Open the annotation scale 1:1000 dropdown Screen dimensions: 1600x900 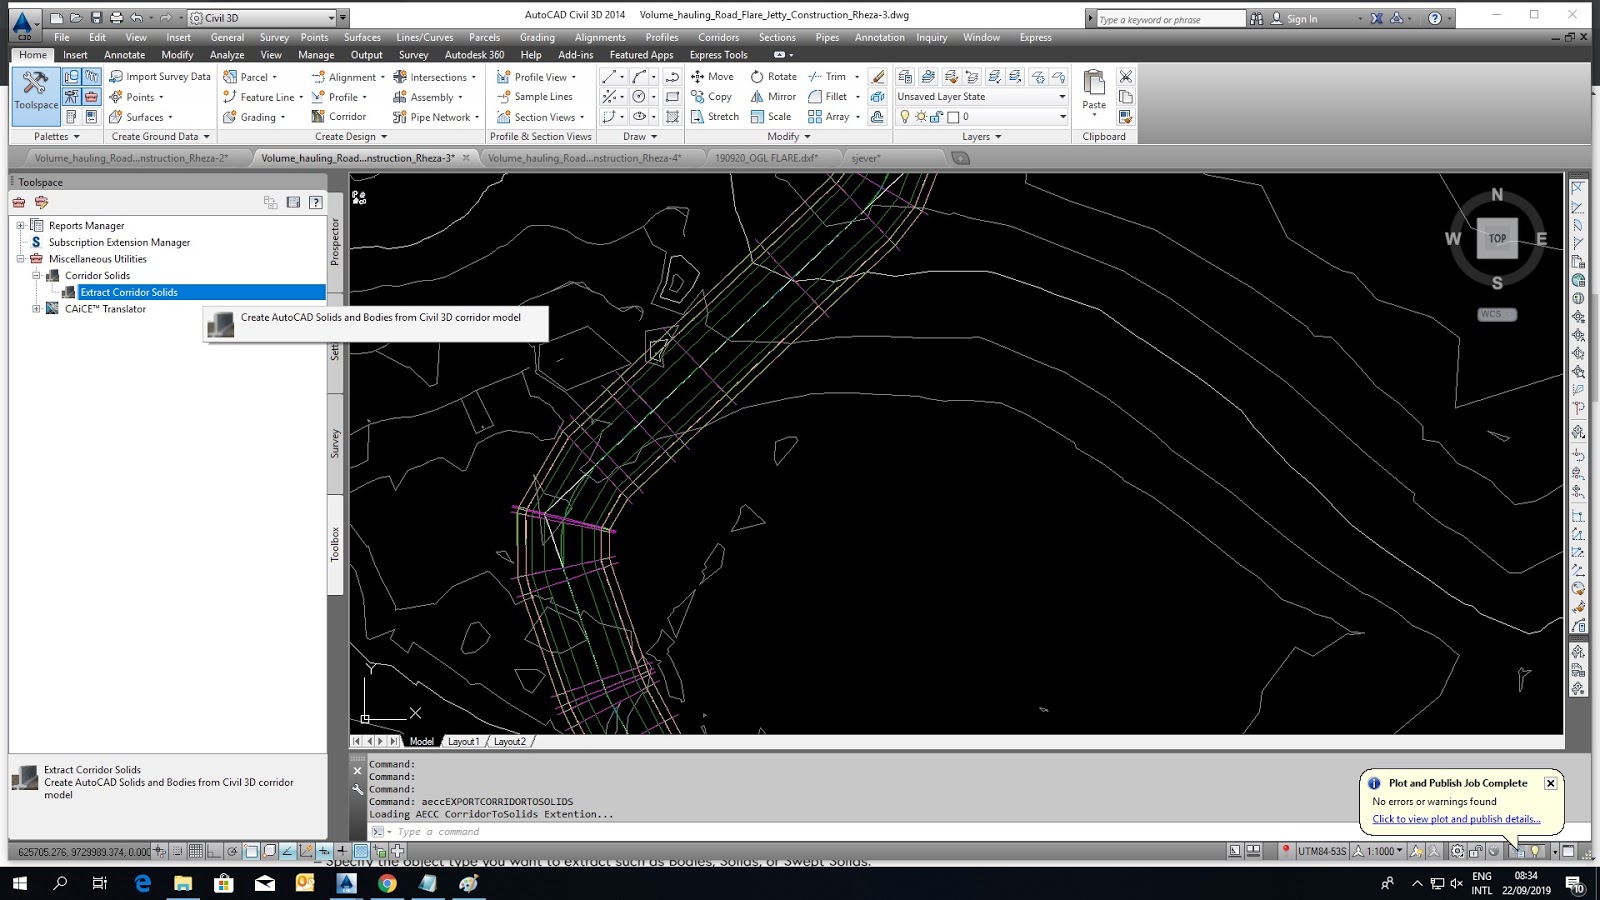coord(1385,851)
